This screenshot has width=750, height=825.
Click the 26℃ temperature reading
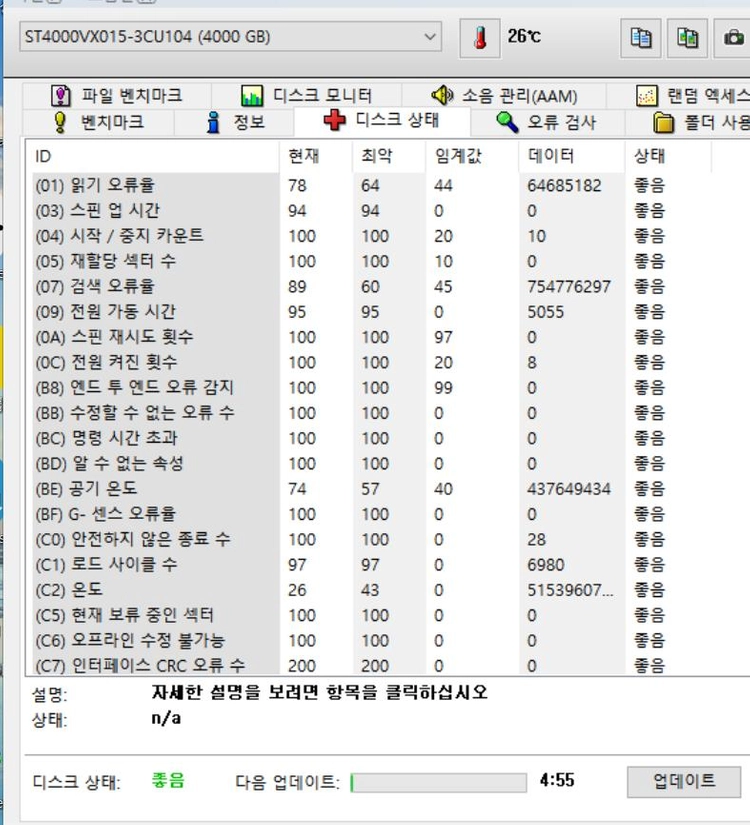[524, 36]
